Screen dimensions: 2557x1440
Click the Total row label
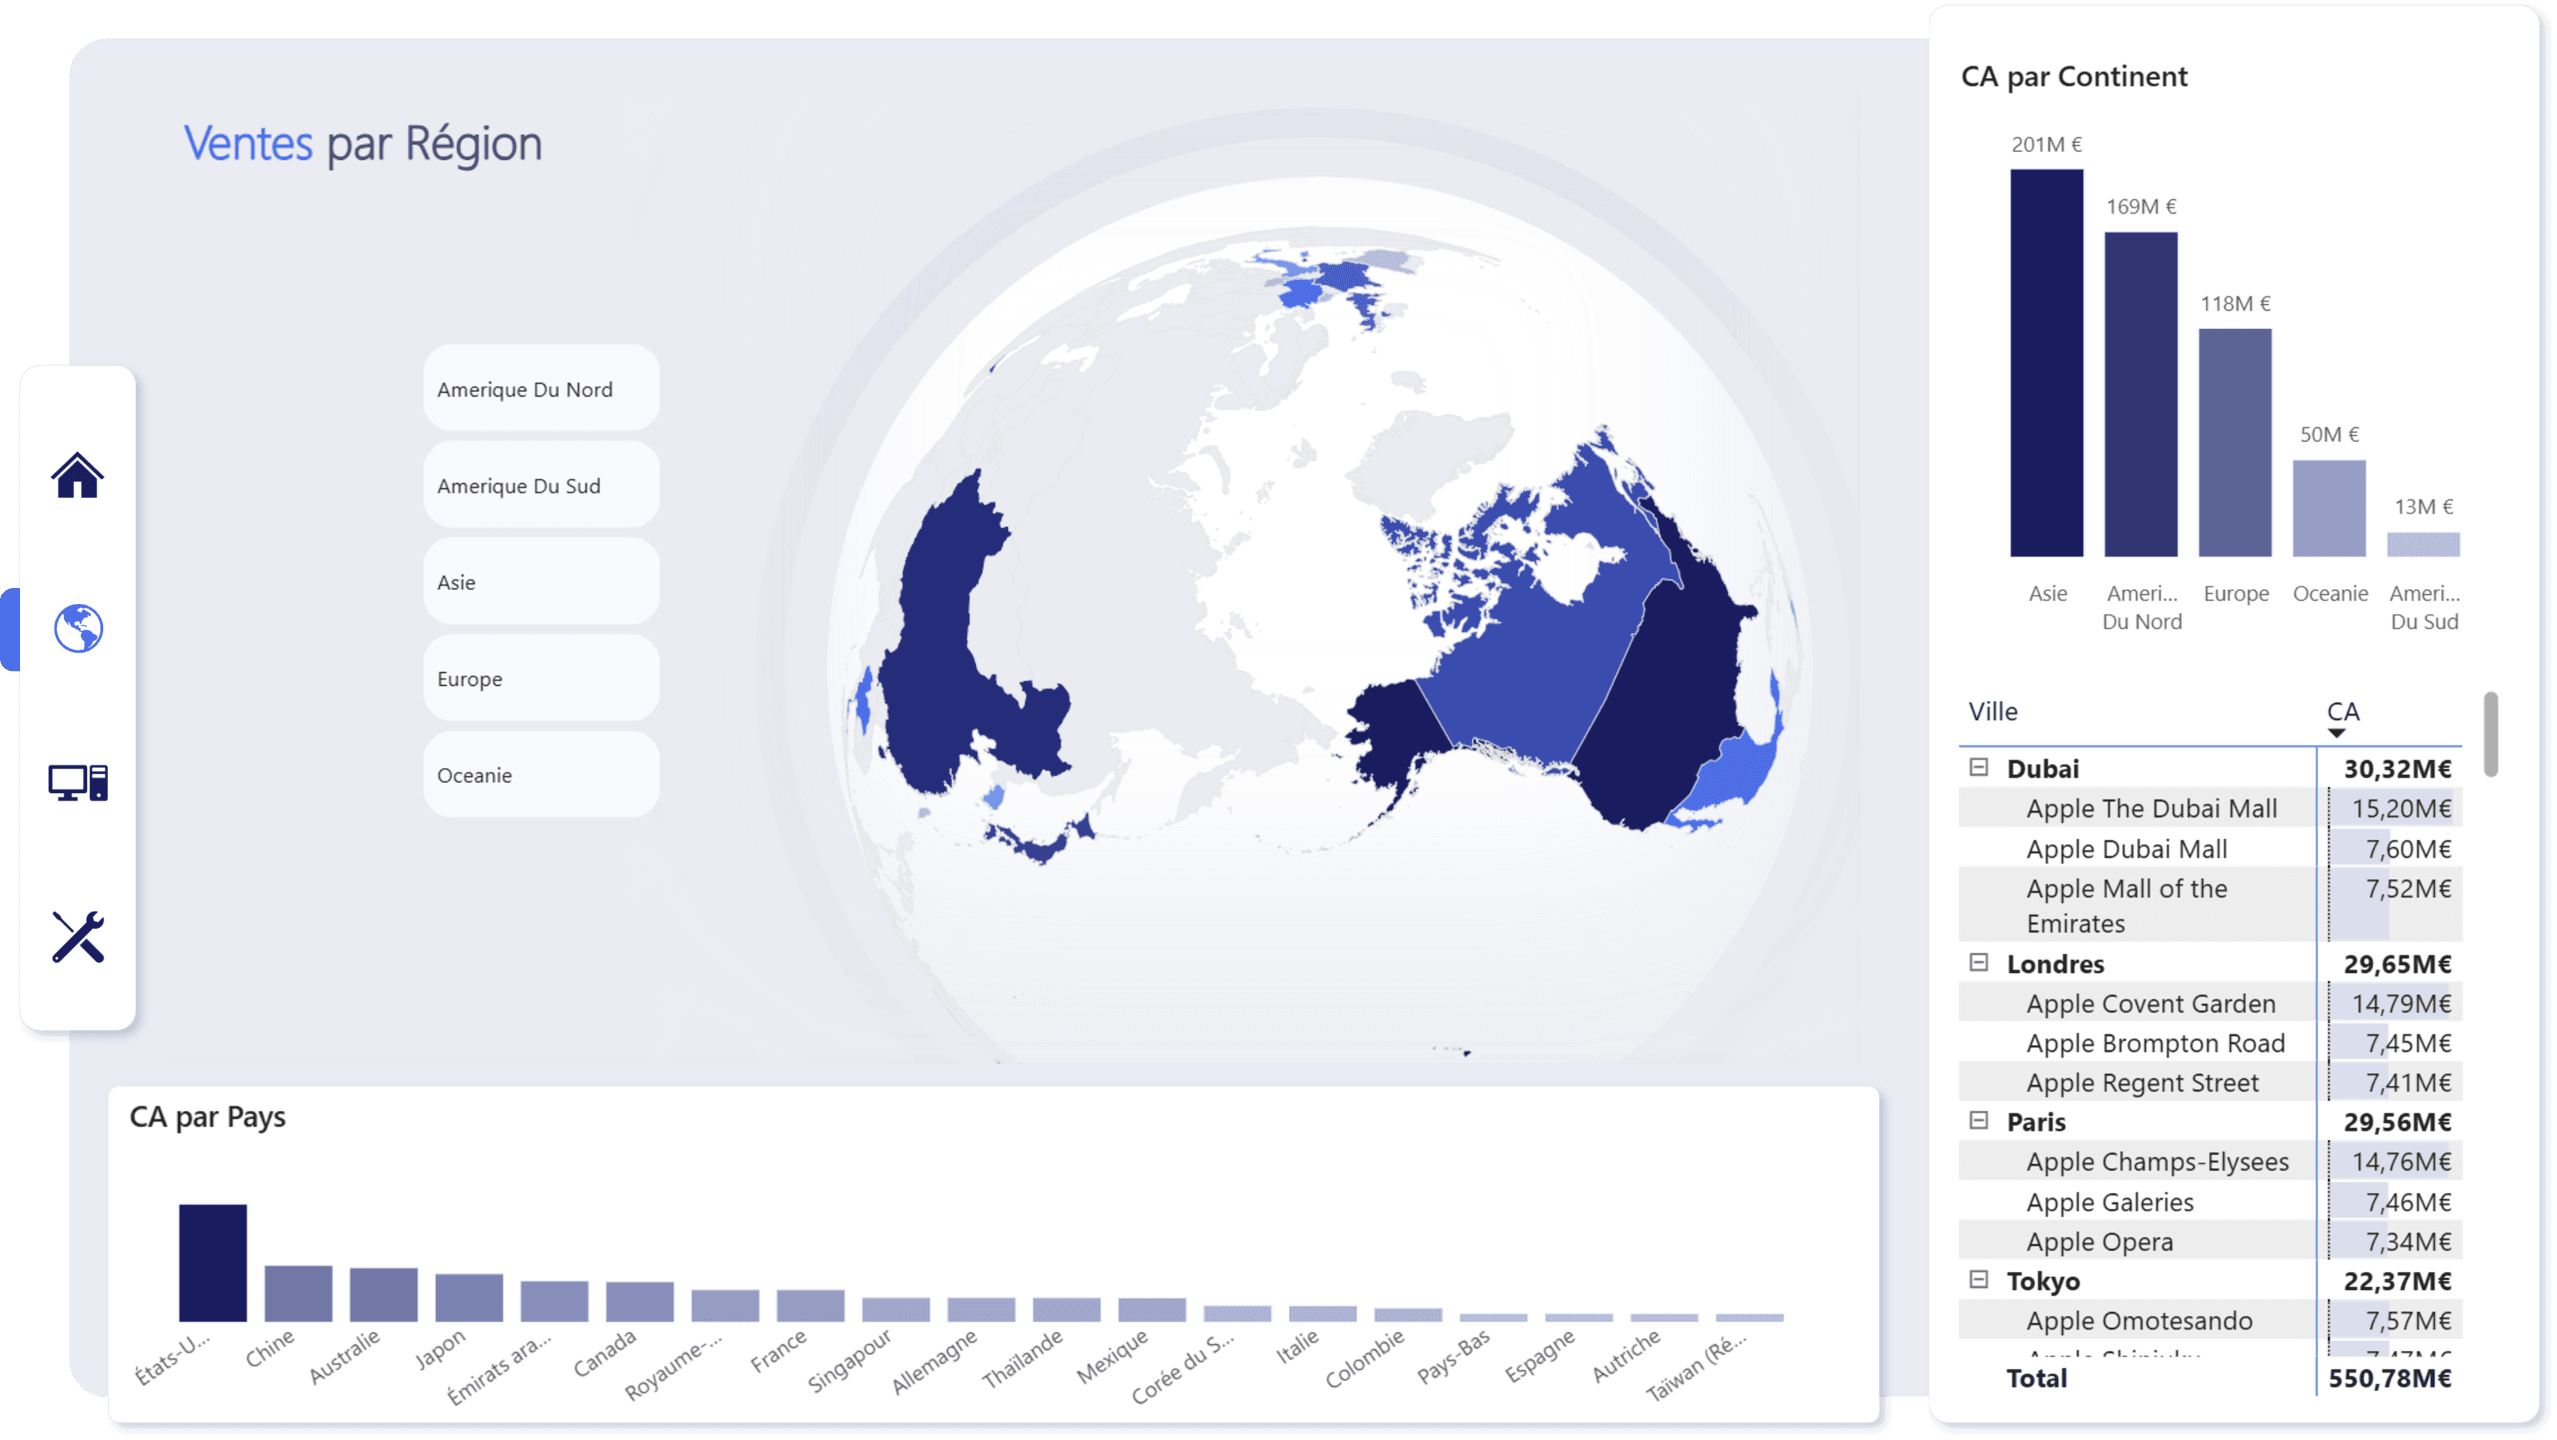[2036, 1378]
